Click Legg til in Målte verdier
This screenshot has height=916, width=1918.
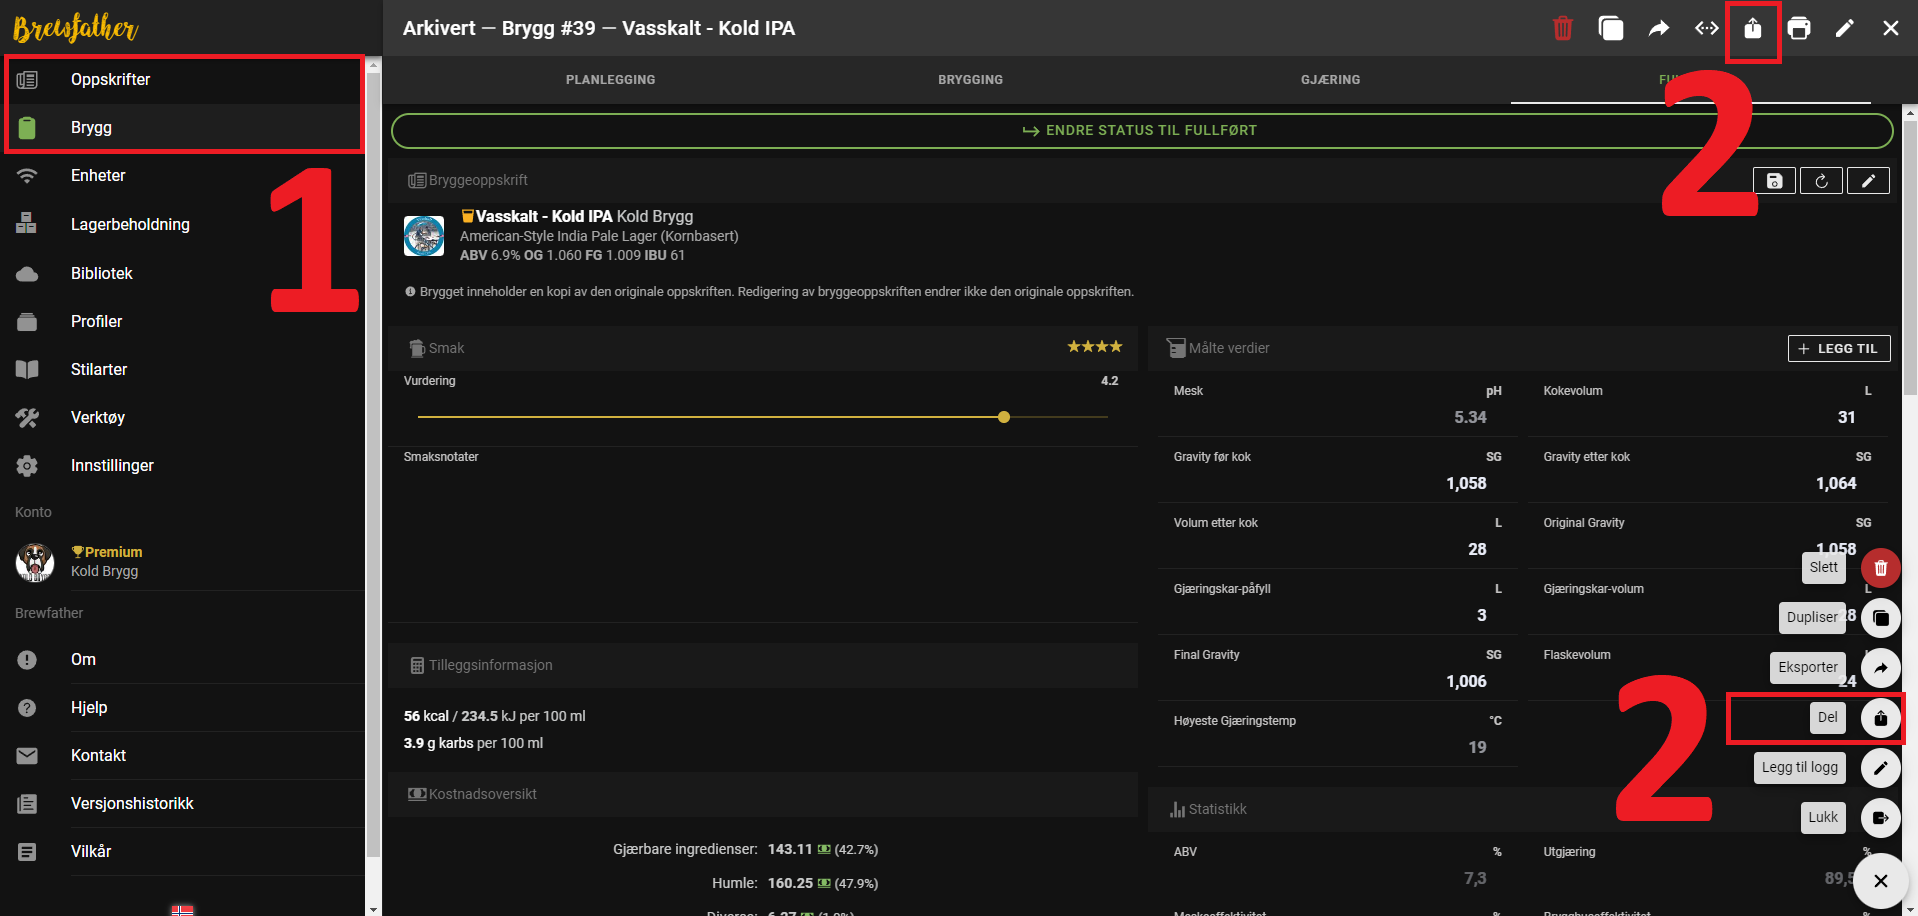[x=1838, y=348]
